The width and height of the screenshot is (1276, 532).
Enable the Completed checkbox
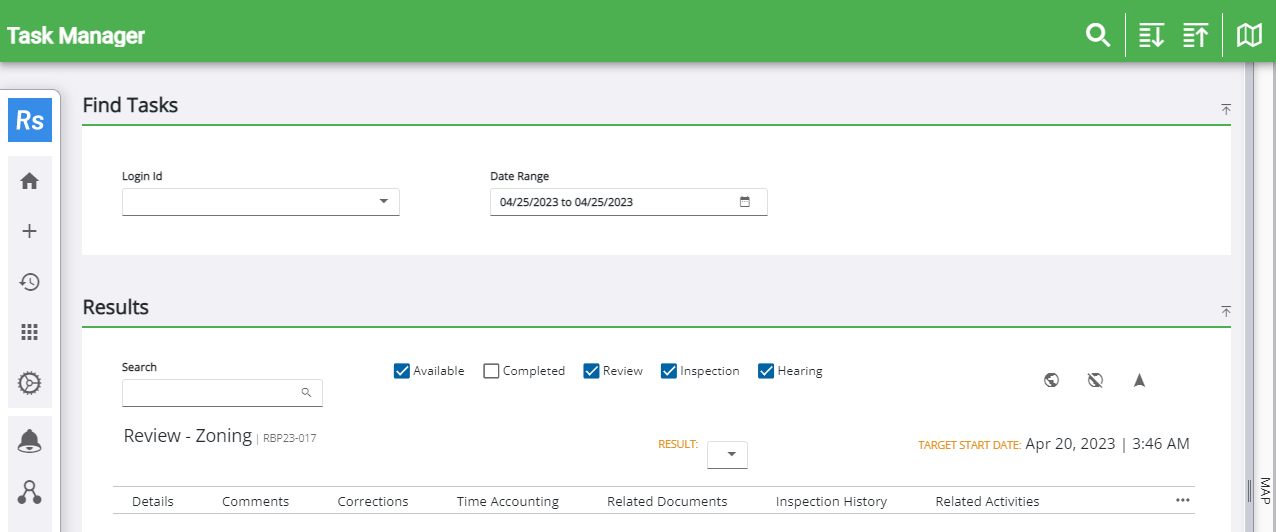pyautogui.click(x=491, y=371)
